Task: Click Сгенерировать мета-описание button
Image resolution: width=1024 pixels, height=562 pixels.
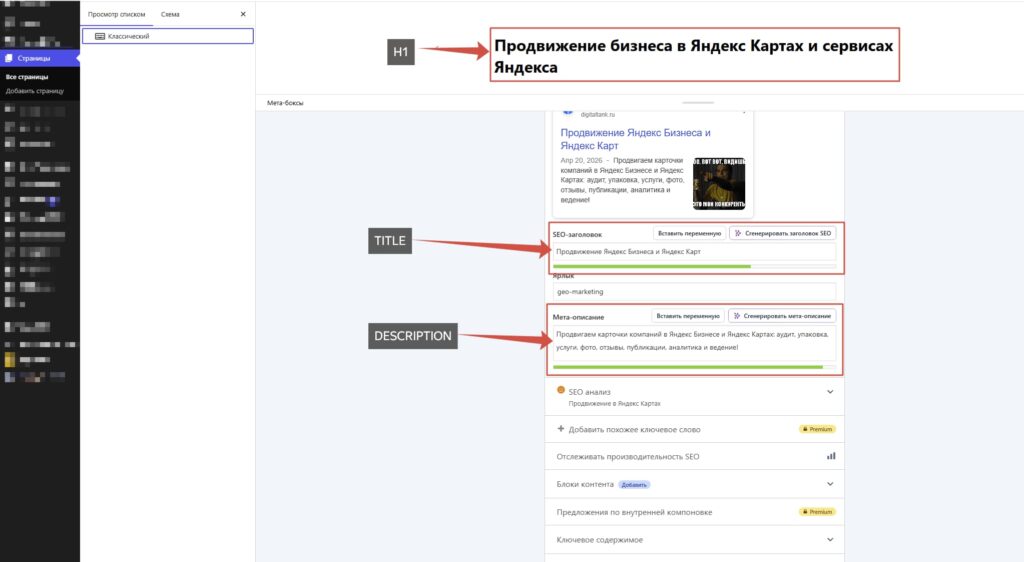Action: (x=782, y=316)
